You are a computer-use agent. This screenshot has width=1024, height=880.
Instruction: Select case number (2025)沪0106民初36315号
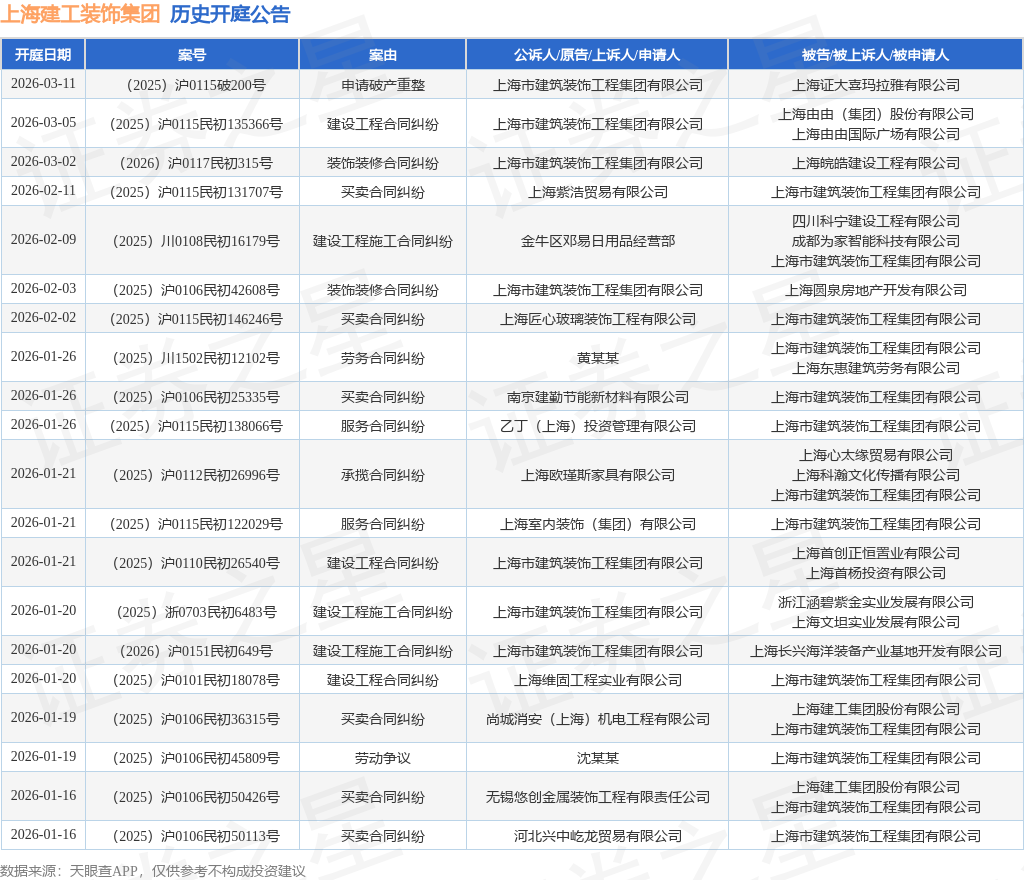(196, 719)
